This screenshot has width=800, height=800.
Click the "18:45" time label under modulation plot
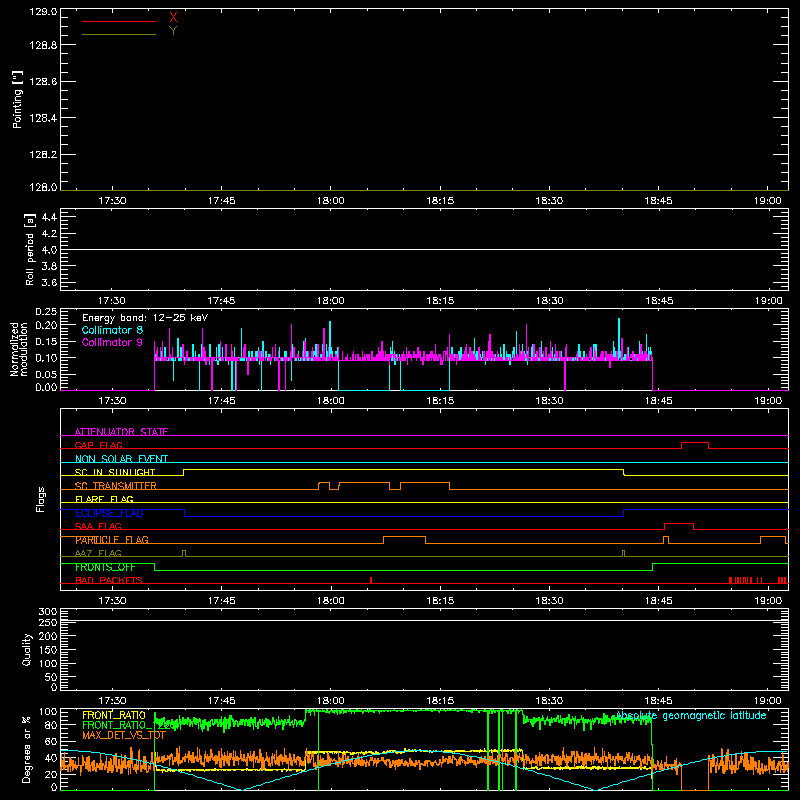pos(659,401)
